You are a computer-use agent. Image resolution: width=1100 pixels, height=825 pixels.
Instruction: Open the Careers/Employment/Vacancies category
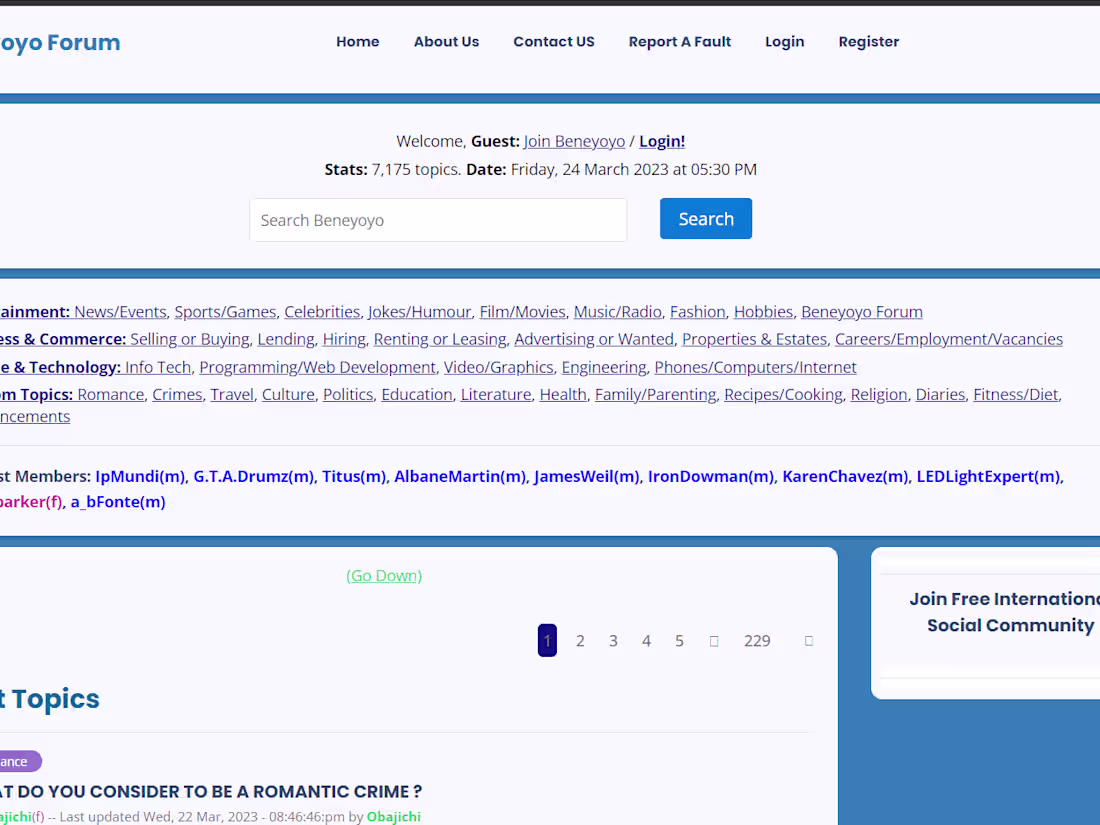click(948, 339)
